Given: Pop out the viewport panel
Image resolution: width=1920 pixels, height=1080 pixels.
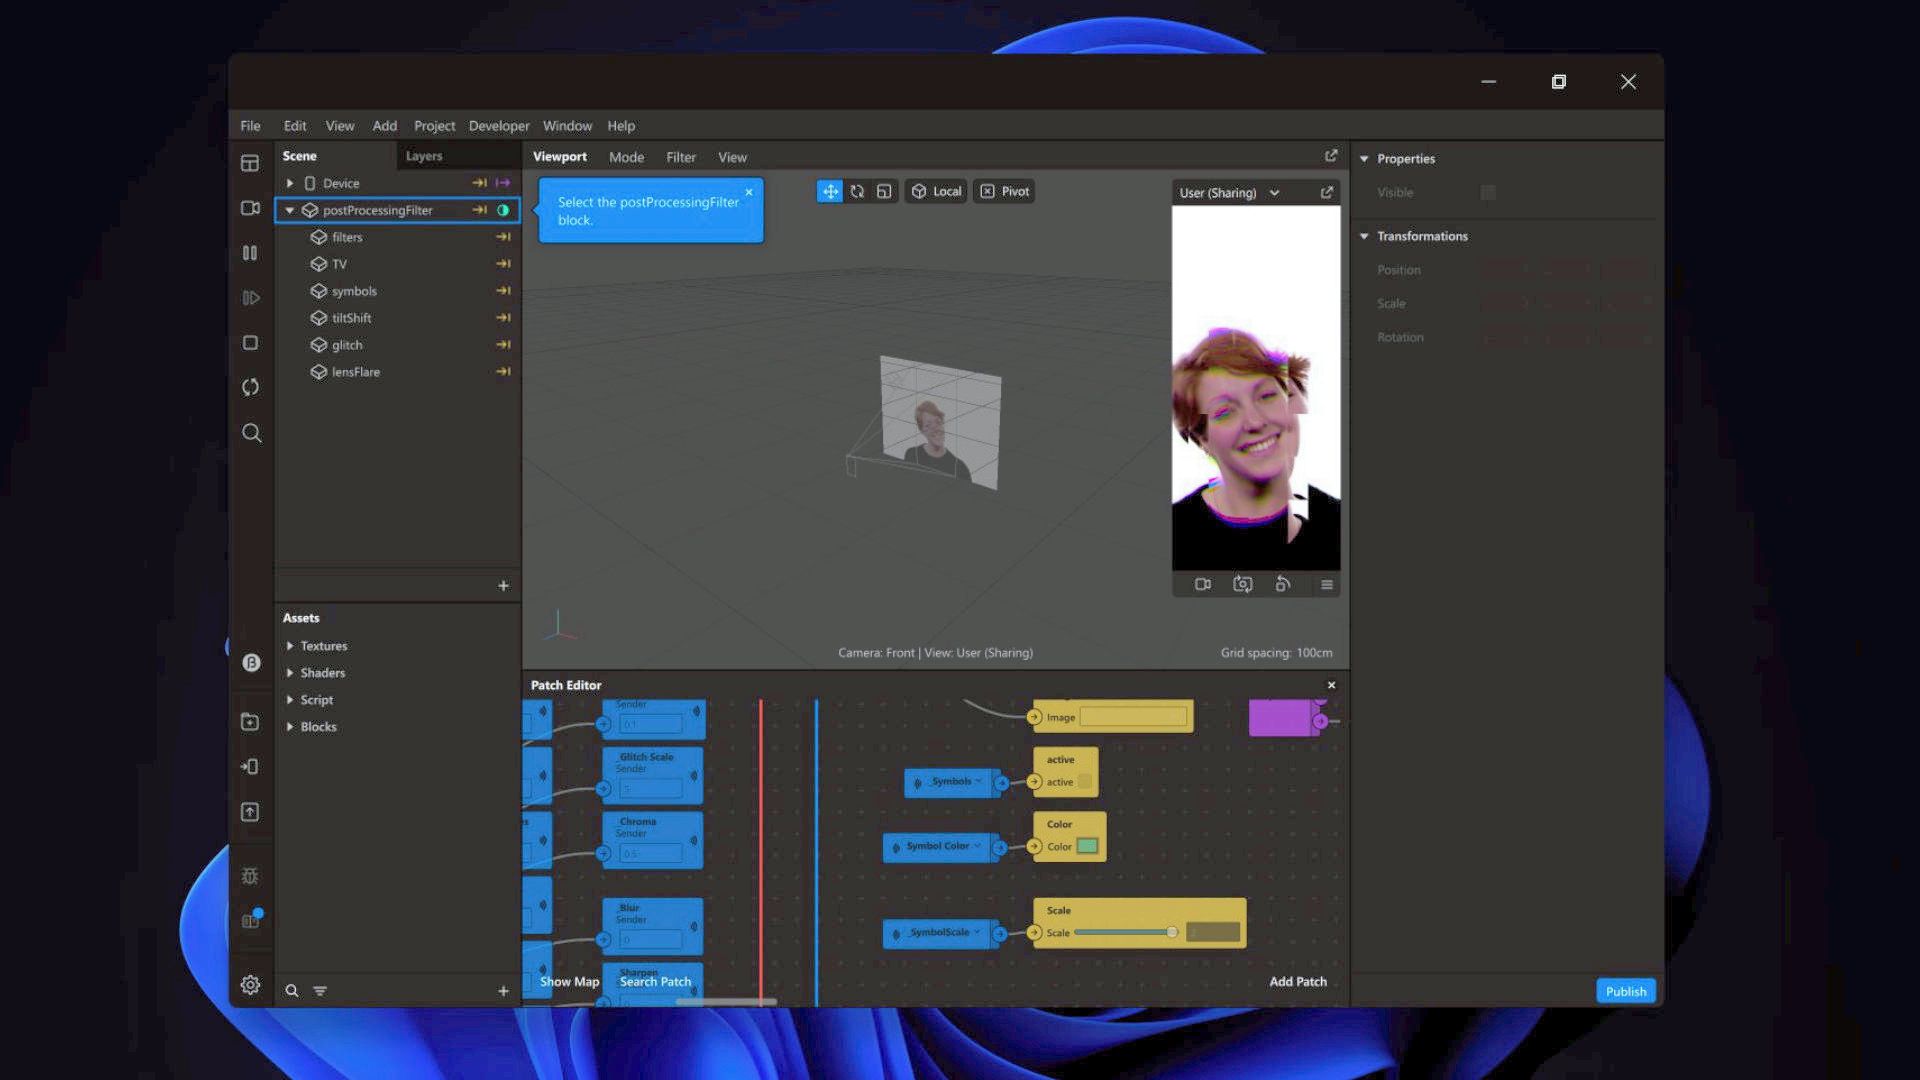Looking at the screenshot, I should (x=1331, y=156).
